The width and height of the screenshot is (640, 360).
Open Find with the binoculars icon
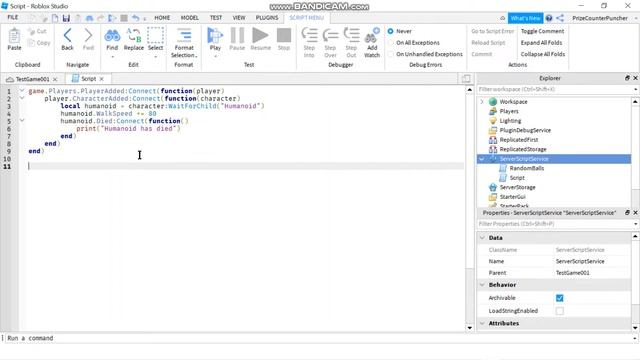tap(112, 36)
